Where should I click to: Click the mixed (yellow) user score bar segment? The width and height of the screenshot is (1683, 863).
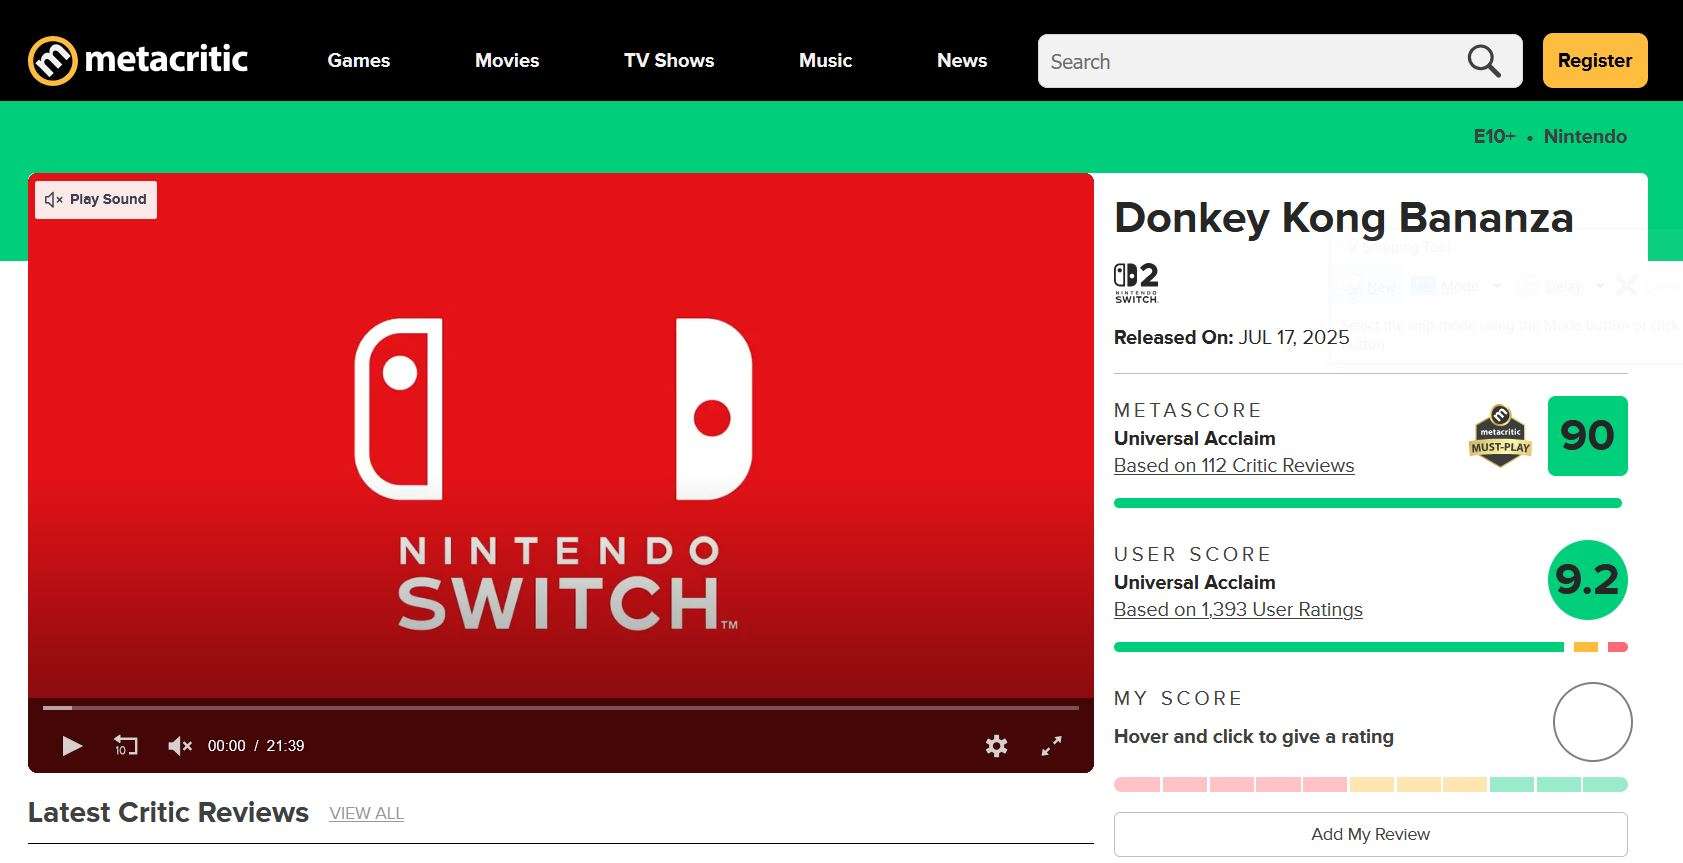point(1586,647)
